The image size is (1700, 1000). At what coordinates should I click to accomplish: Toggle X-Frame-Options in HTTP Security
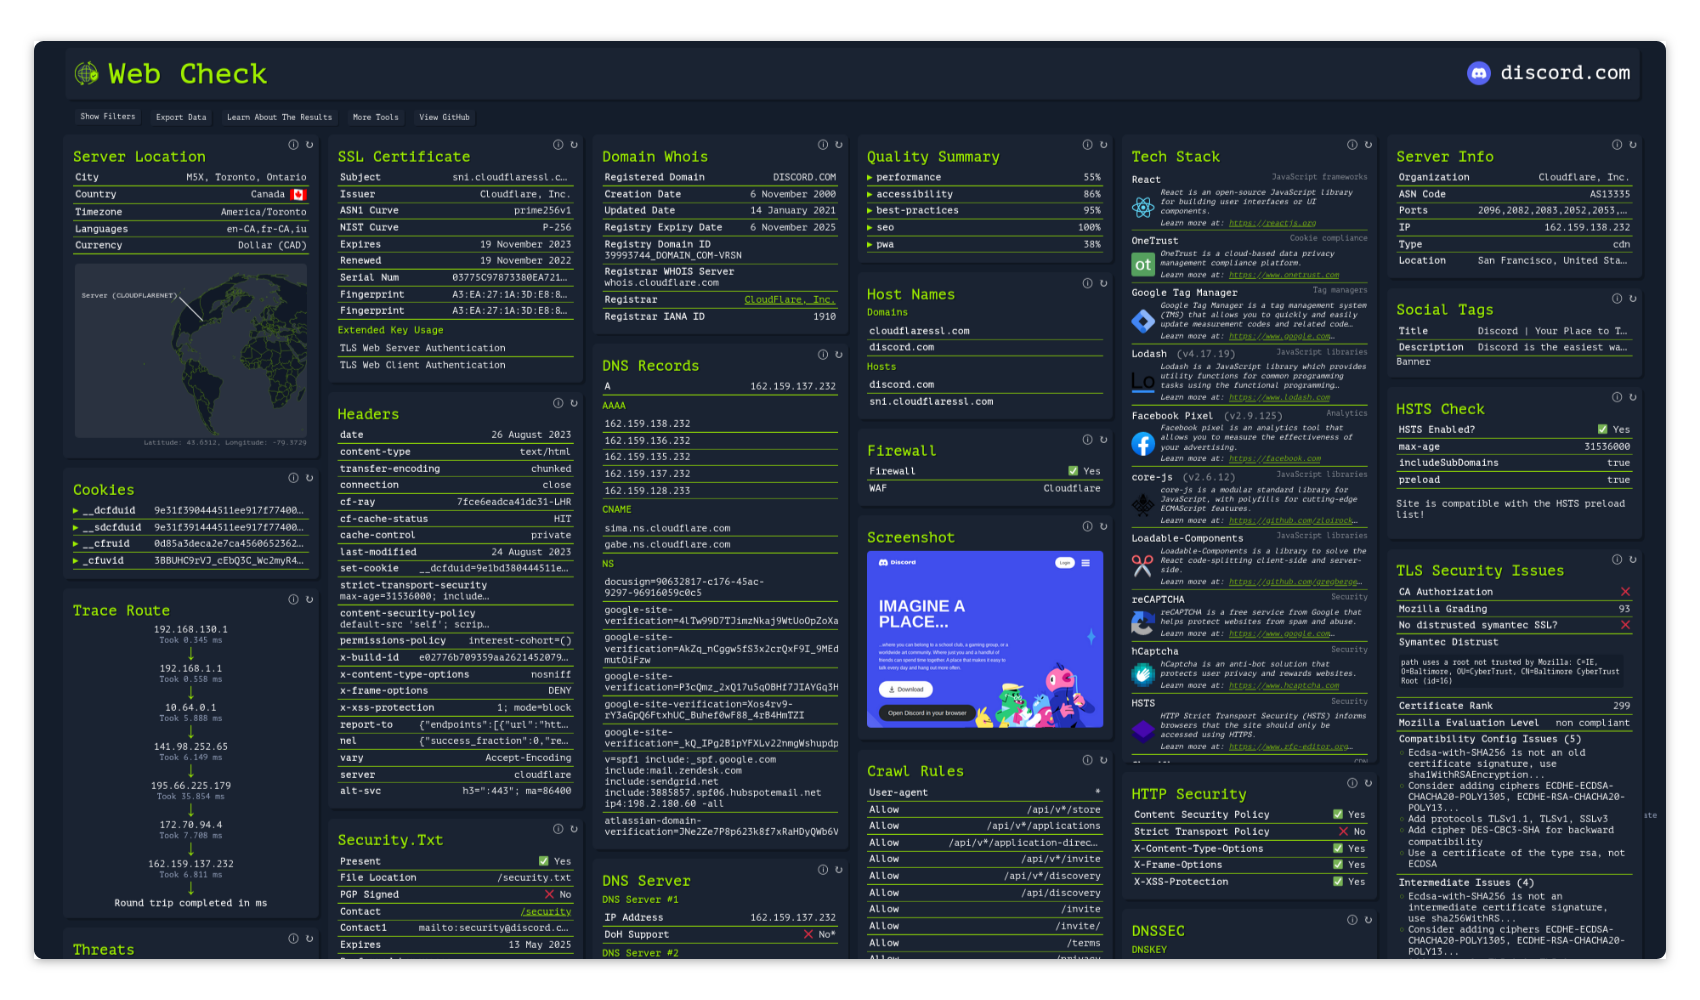(1340, 864)
